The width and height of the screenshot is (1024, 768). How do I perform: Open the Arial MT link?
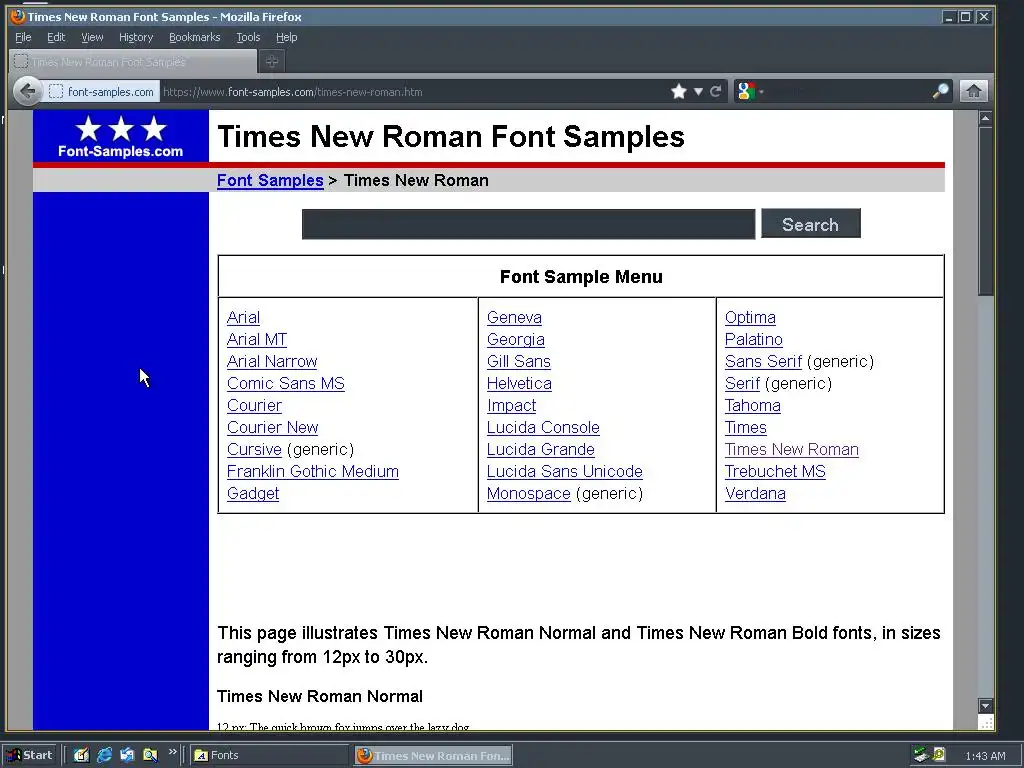257,340
